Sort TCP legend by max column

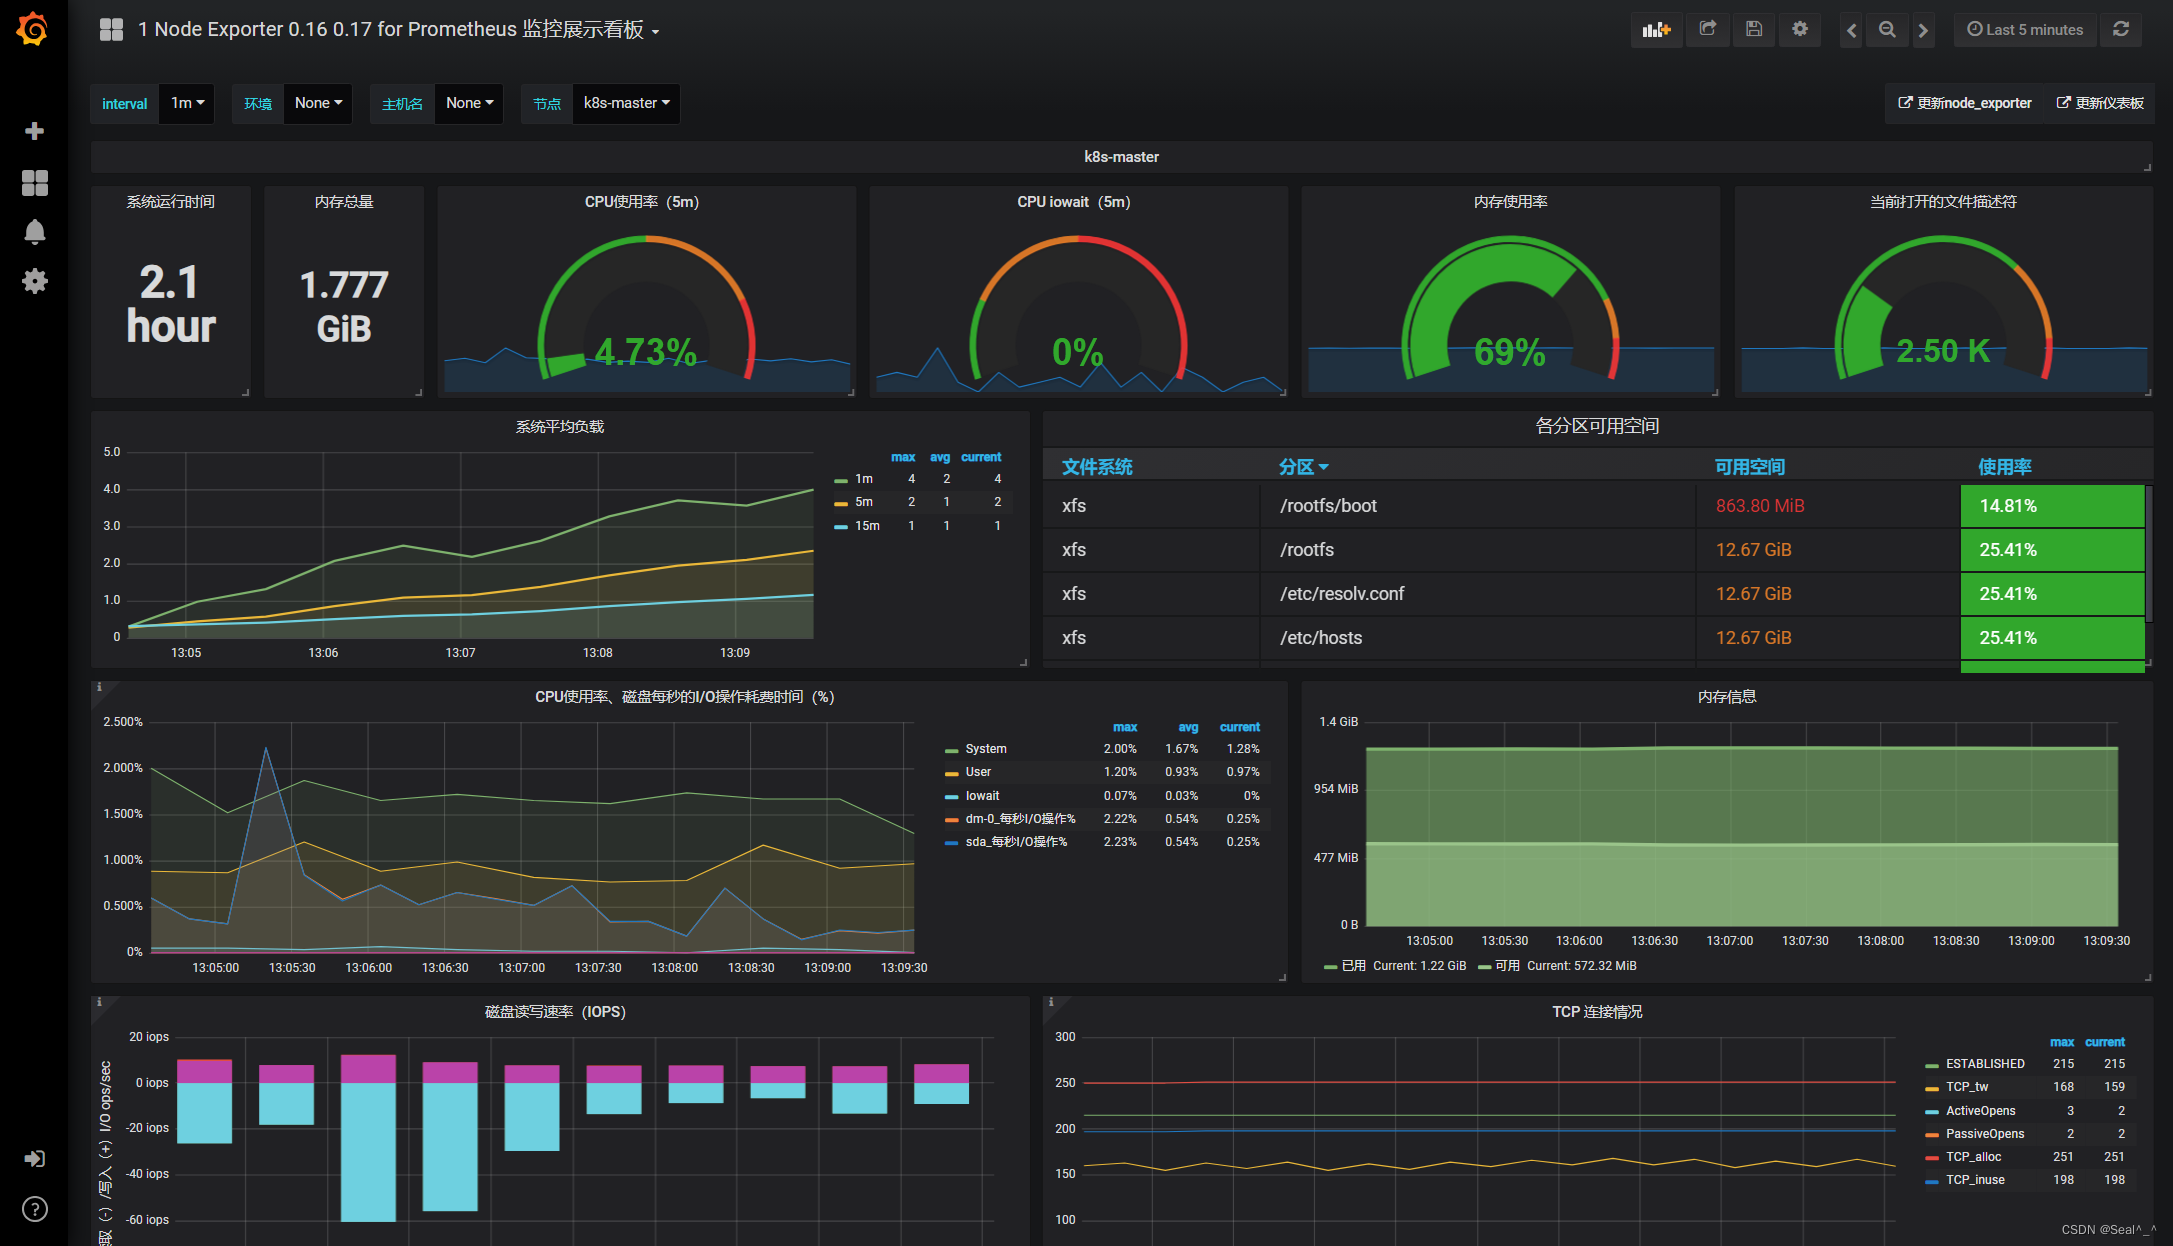2061,1042
